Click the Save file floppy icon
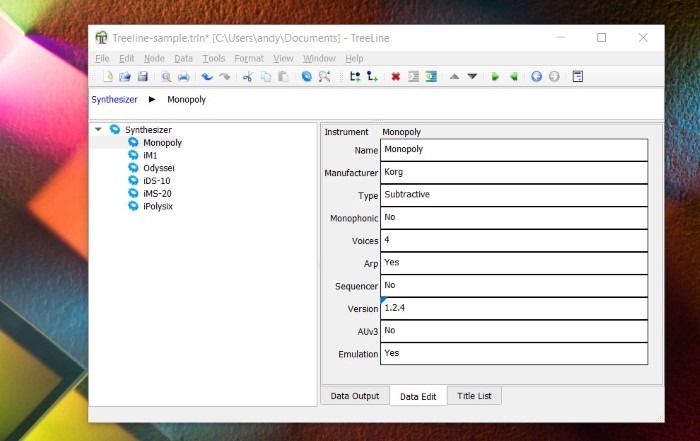 (142, 77)
